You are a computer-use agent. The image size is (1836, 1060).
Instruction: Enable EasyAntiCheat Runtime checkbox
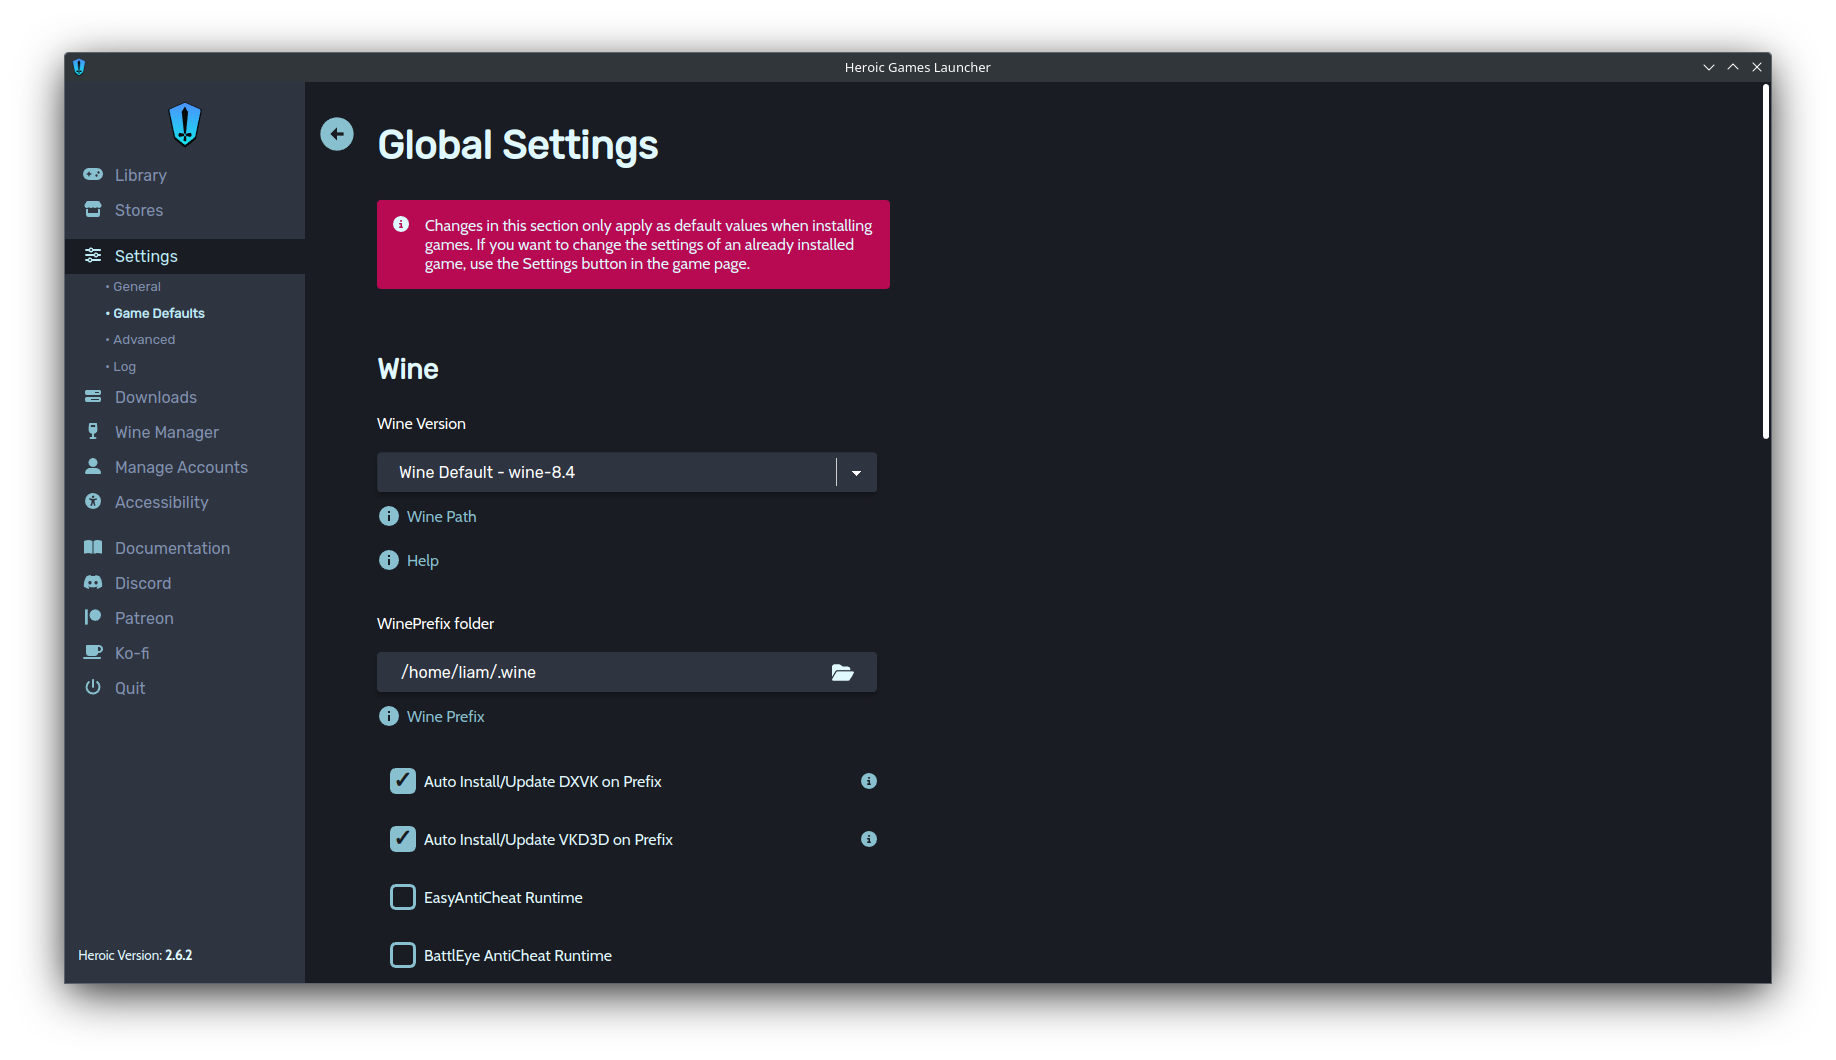pos(403,897)
